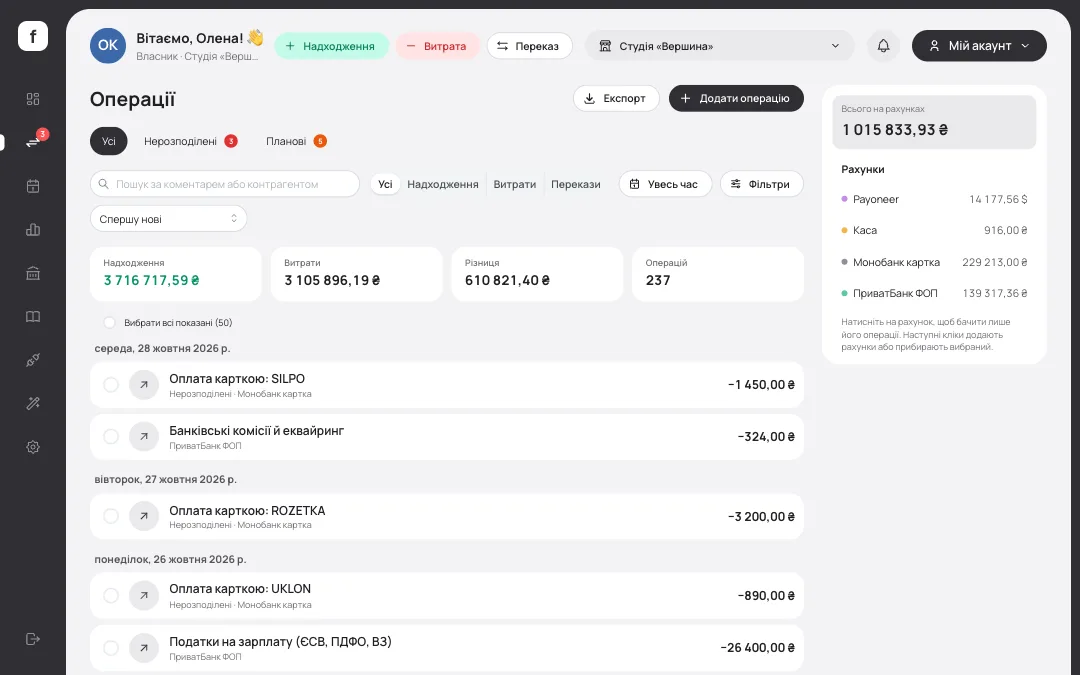Click the arrow icon on UKLON row

(144, 596)
